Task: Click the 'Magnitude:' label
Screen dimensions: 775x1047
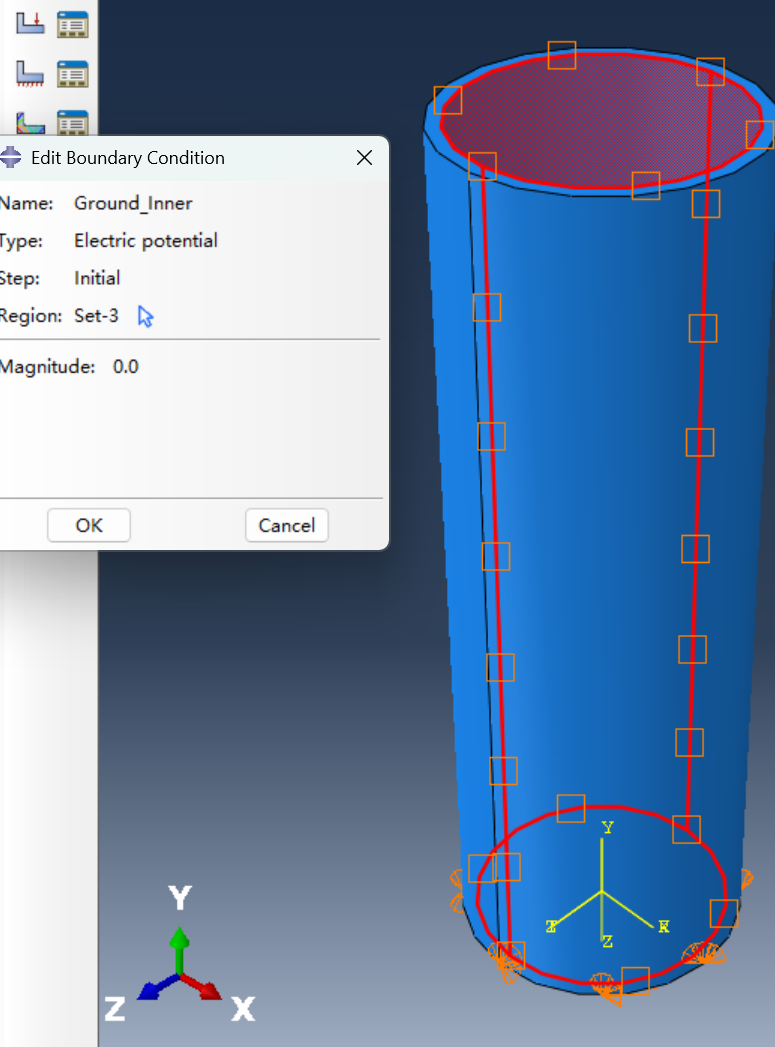Action: [x=47, y=367]
